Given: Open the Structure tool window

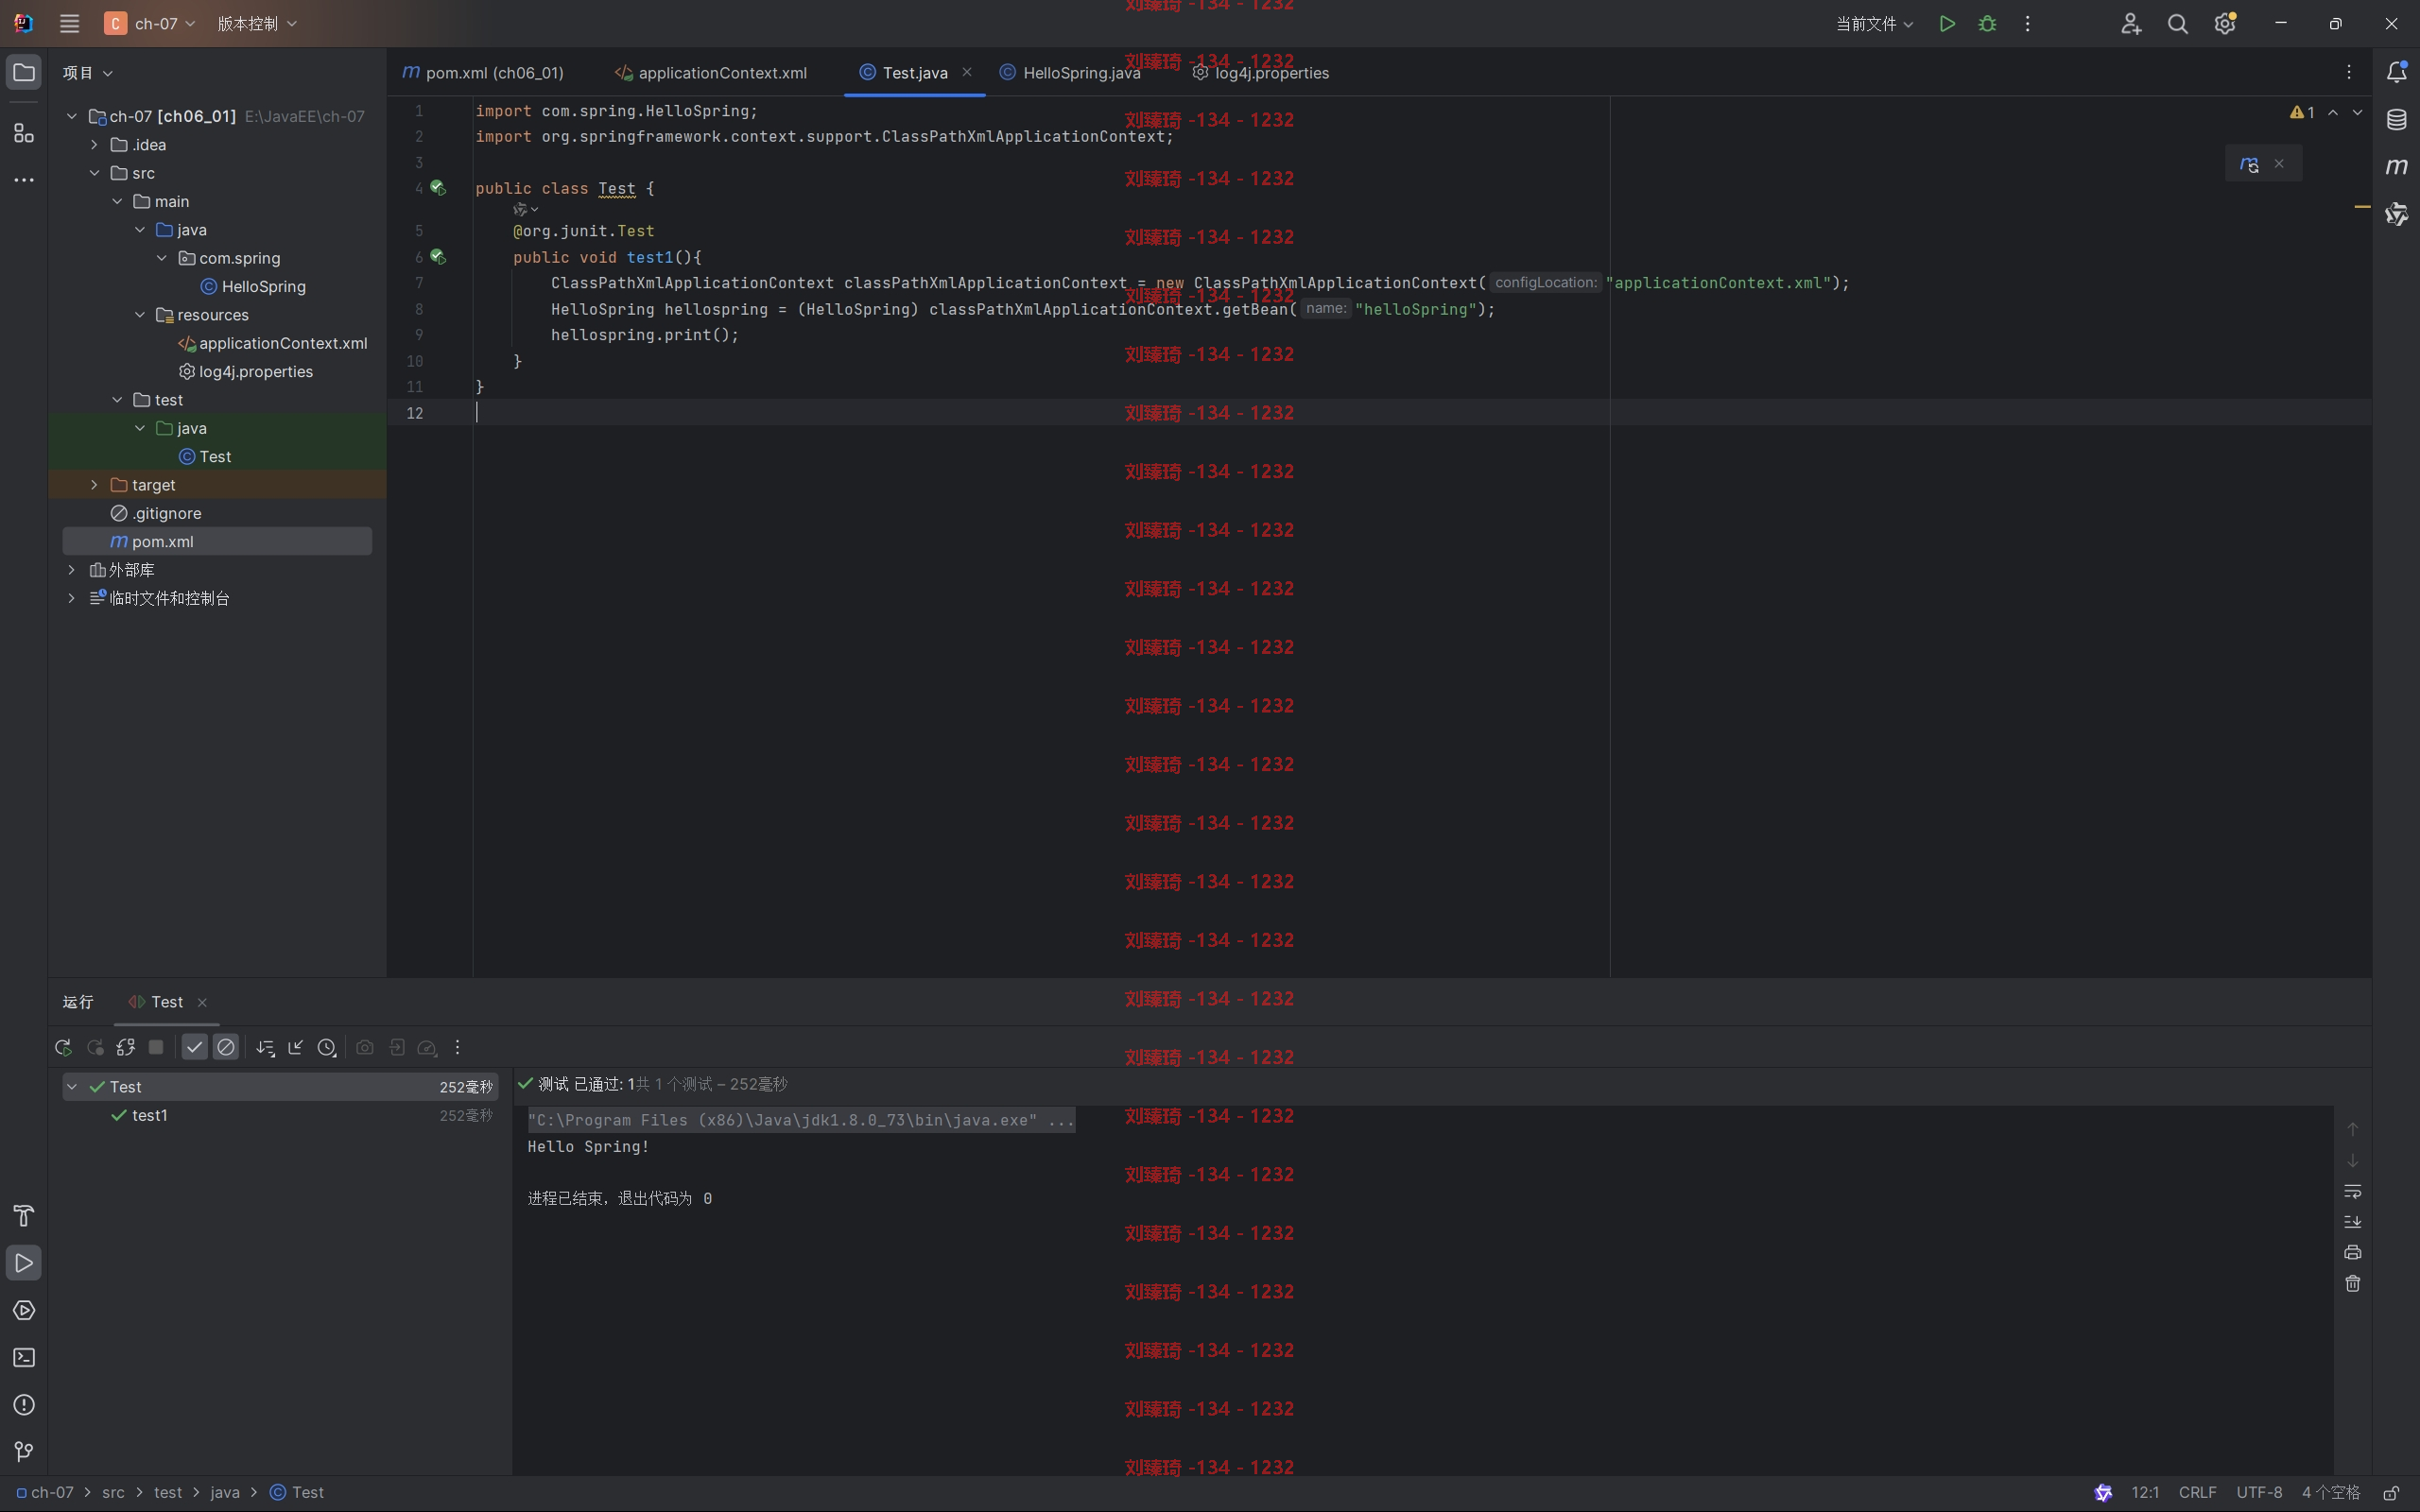Looking at the screenshot, I should point(24,132).
